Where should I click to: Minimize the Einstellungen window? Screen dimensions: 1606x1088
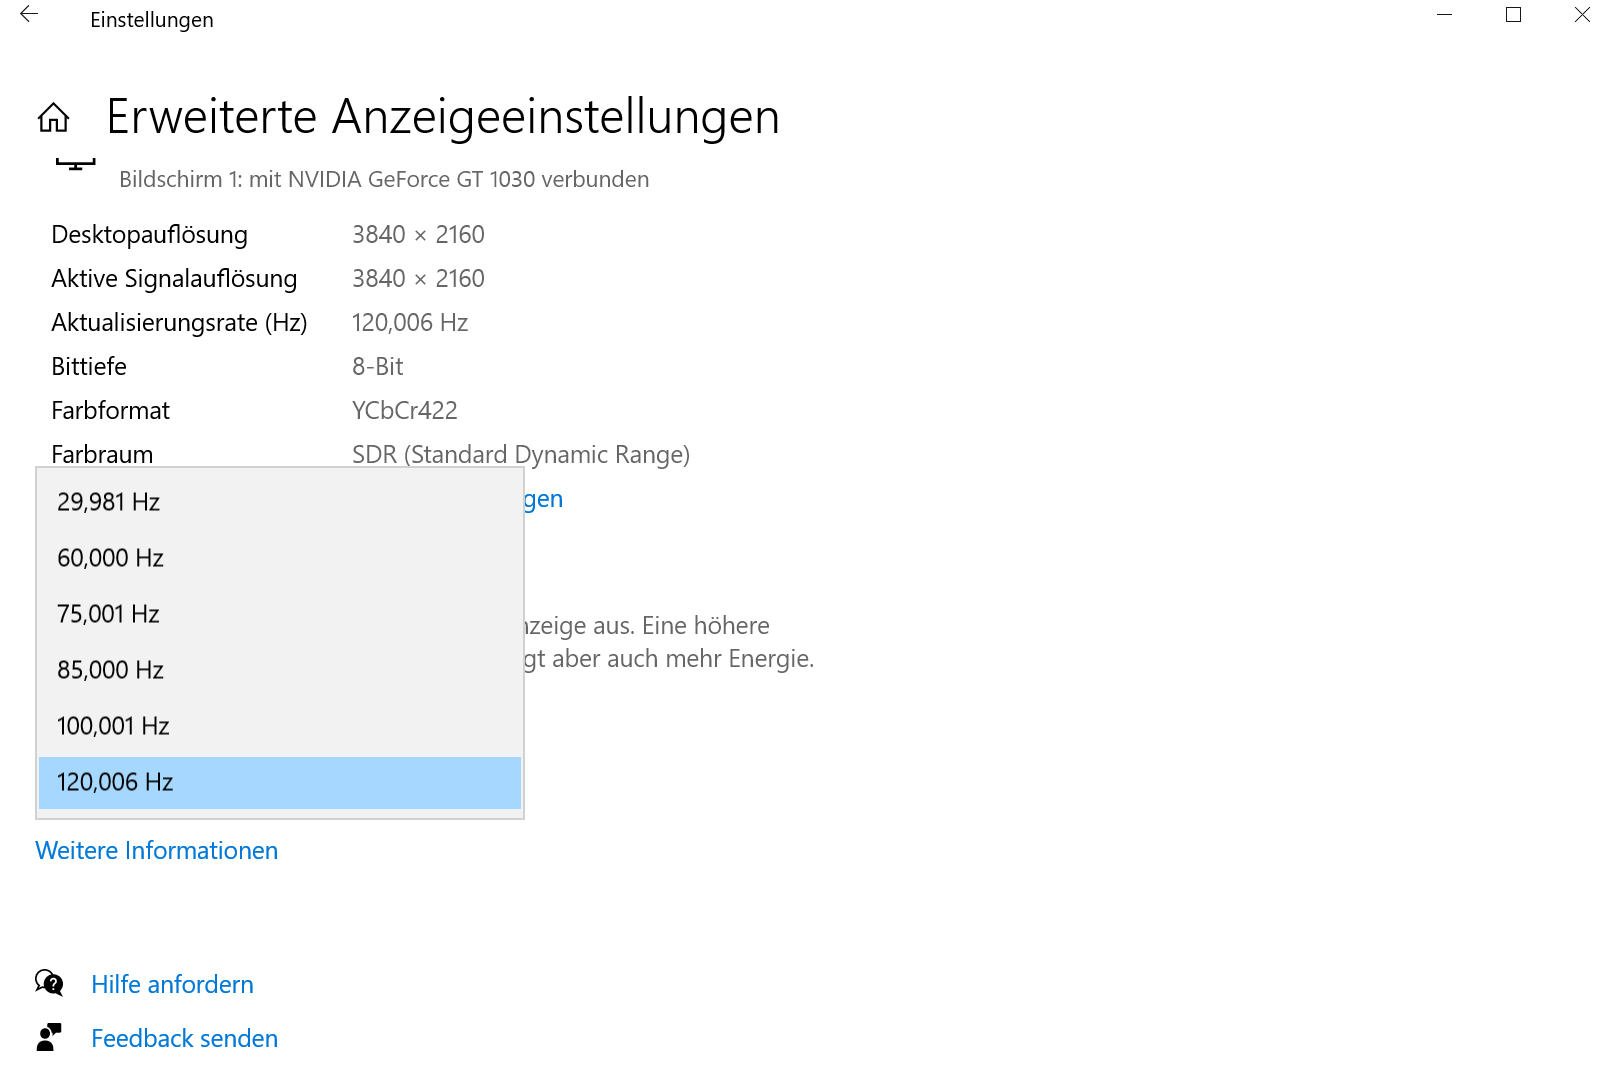1444,15
